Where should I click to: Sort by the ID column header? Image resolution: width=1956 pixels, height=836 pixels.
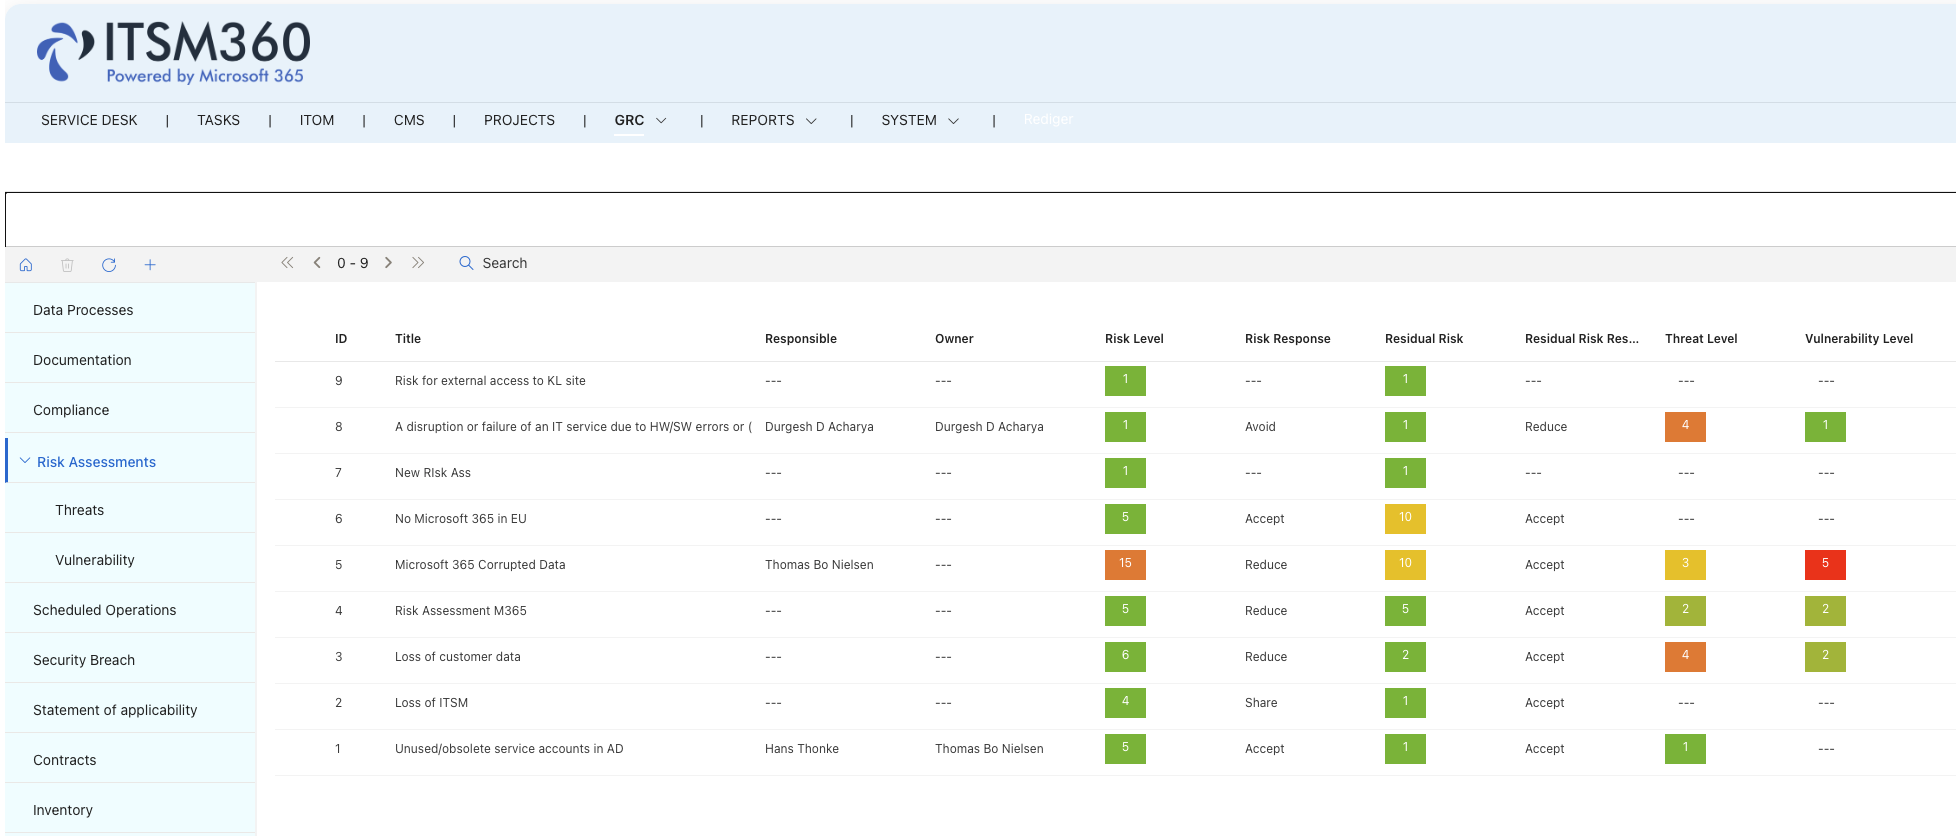[341, 339]
